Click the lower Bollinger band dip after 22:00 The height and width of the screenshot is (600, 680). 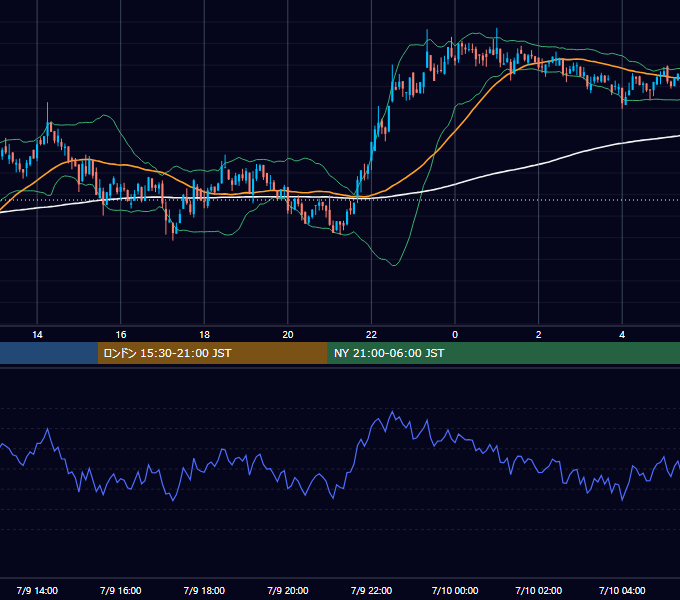pyautogui.click(x=394, y=264)
